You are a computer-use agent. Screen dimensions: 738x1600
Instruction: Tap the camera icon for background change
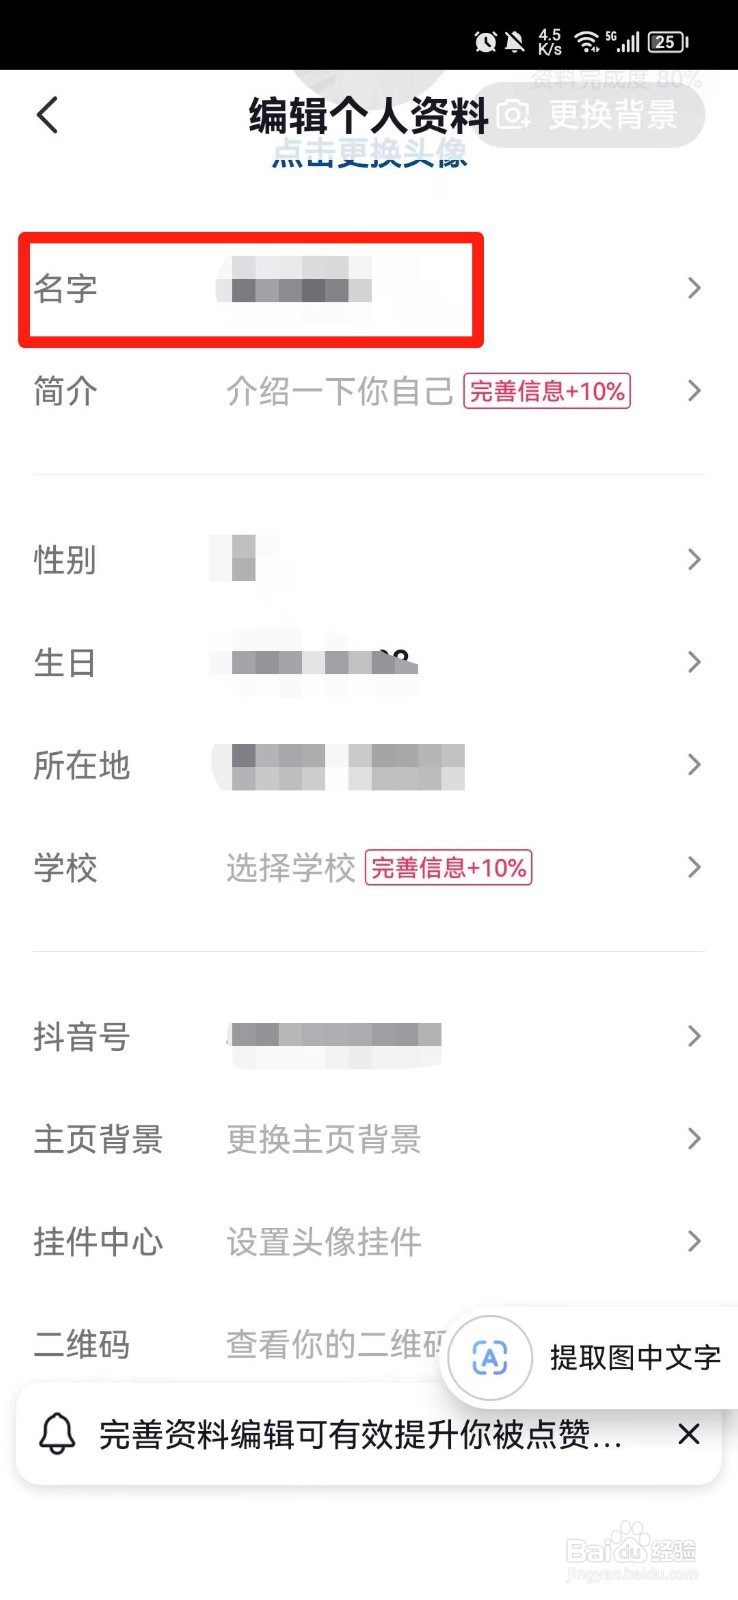pyautogui.click(x=514, y=115)
